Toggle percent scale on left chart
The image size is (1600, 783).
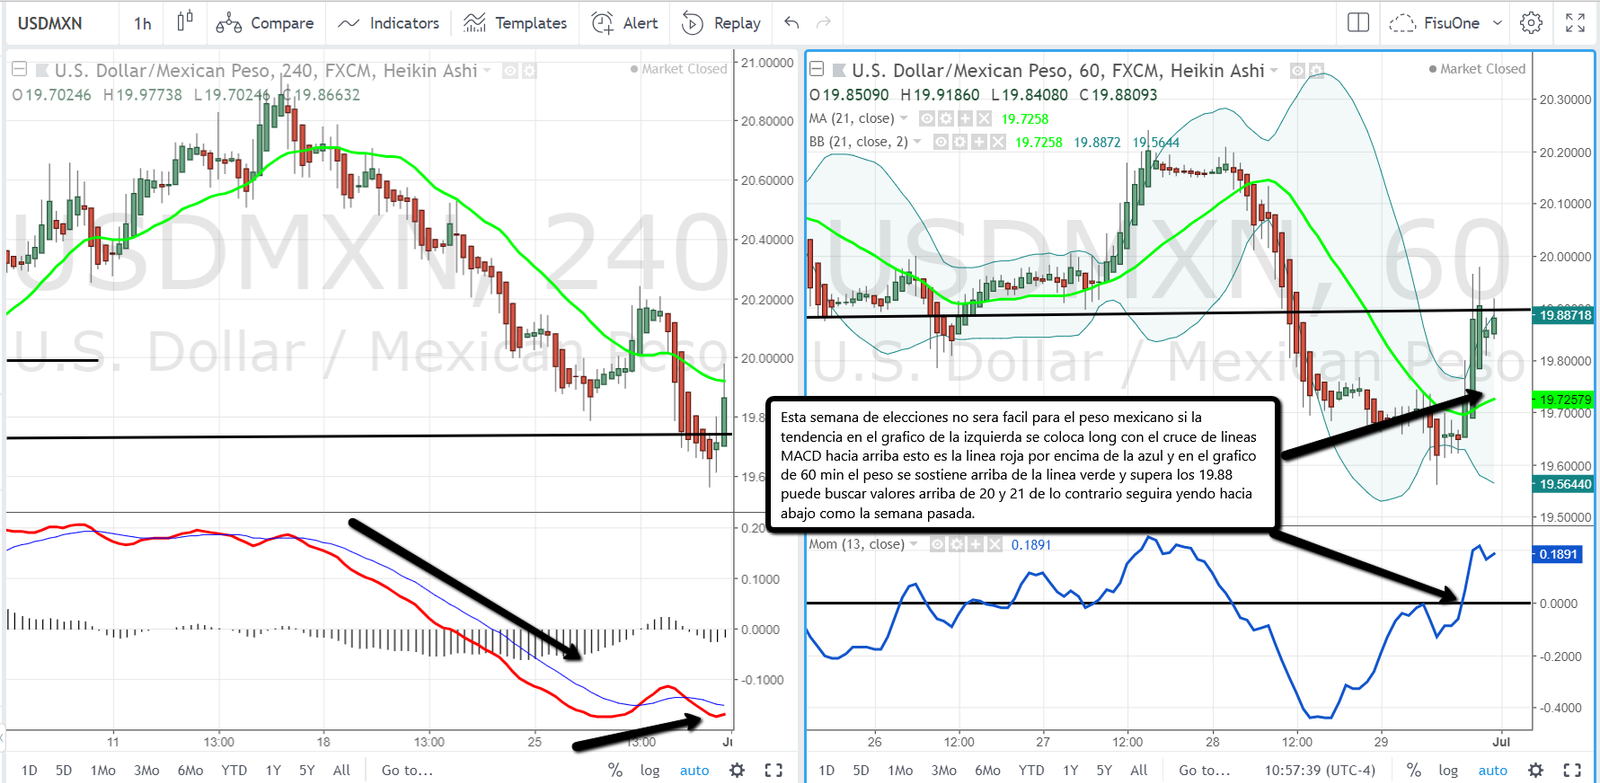point(615,770)
